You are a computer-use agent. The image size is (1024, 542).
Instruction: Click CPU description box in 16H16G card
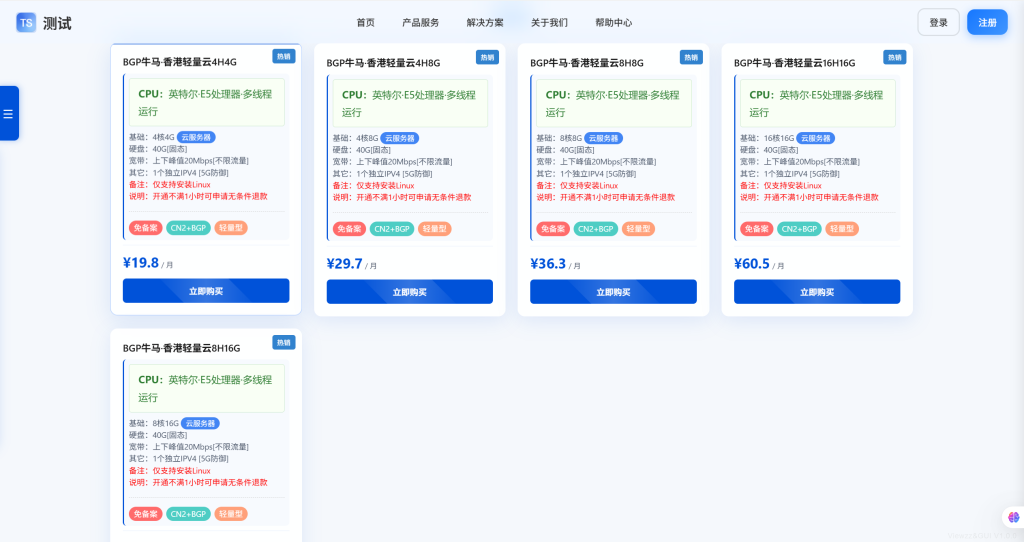click(x=818, y=104)
